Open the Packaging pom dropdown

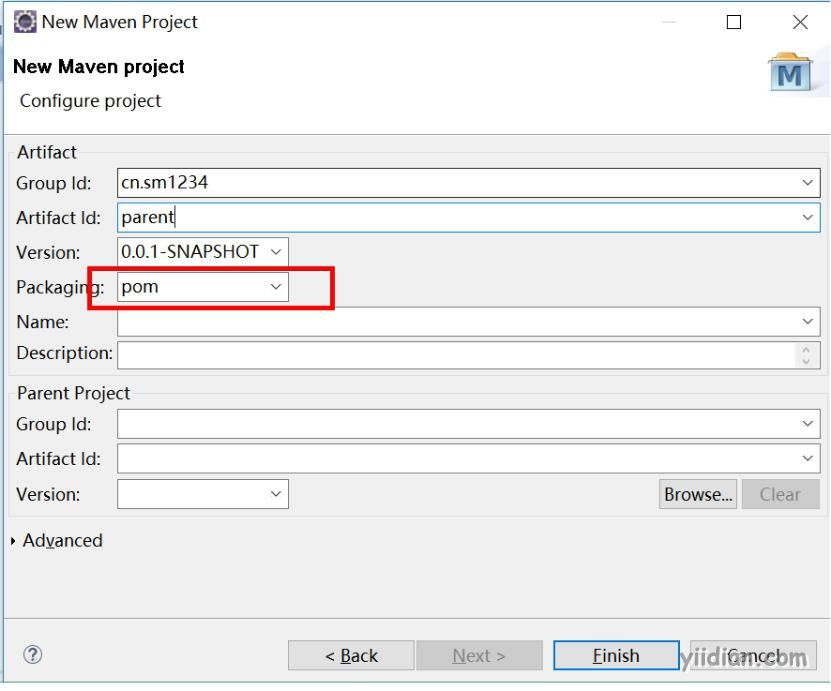(277, 287)
